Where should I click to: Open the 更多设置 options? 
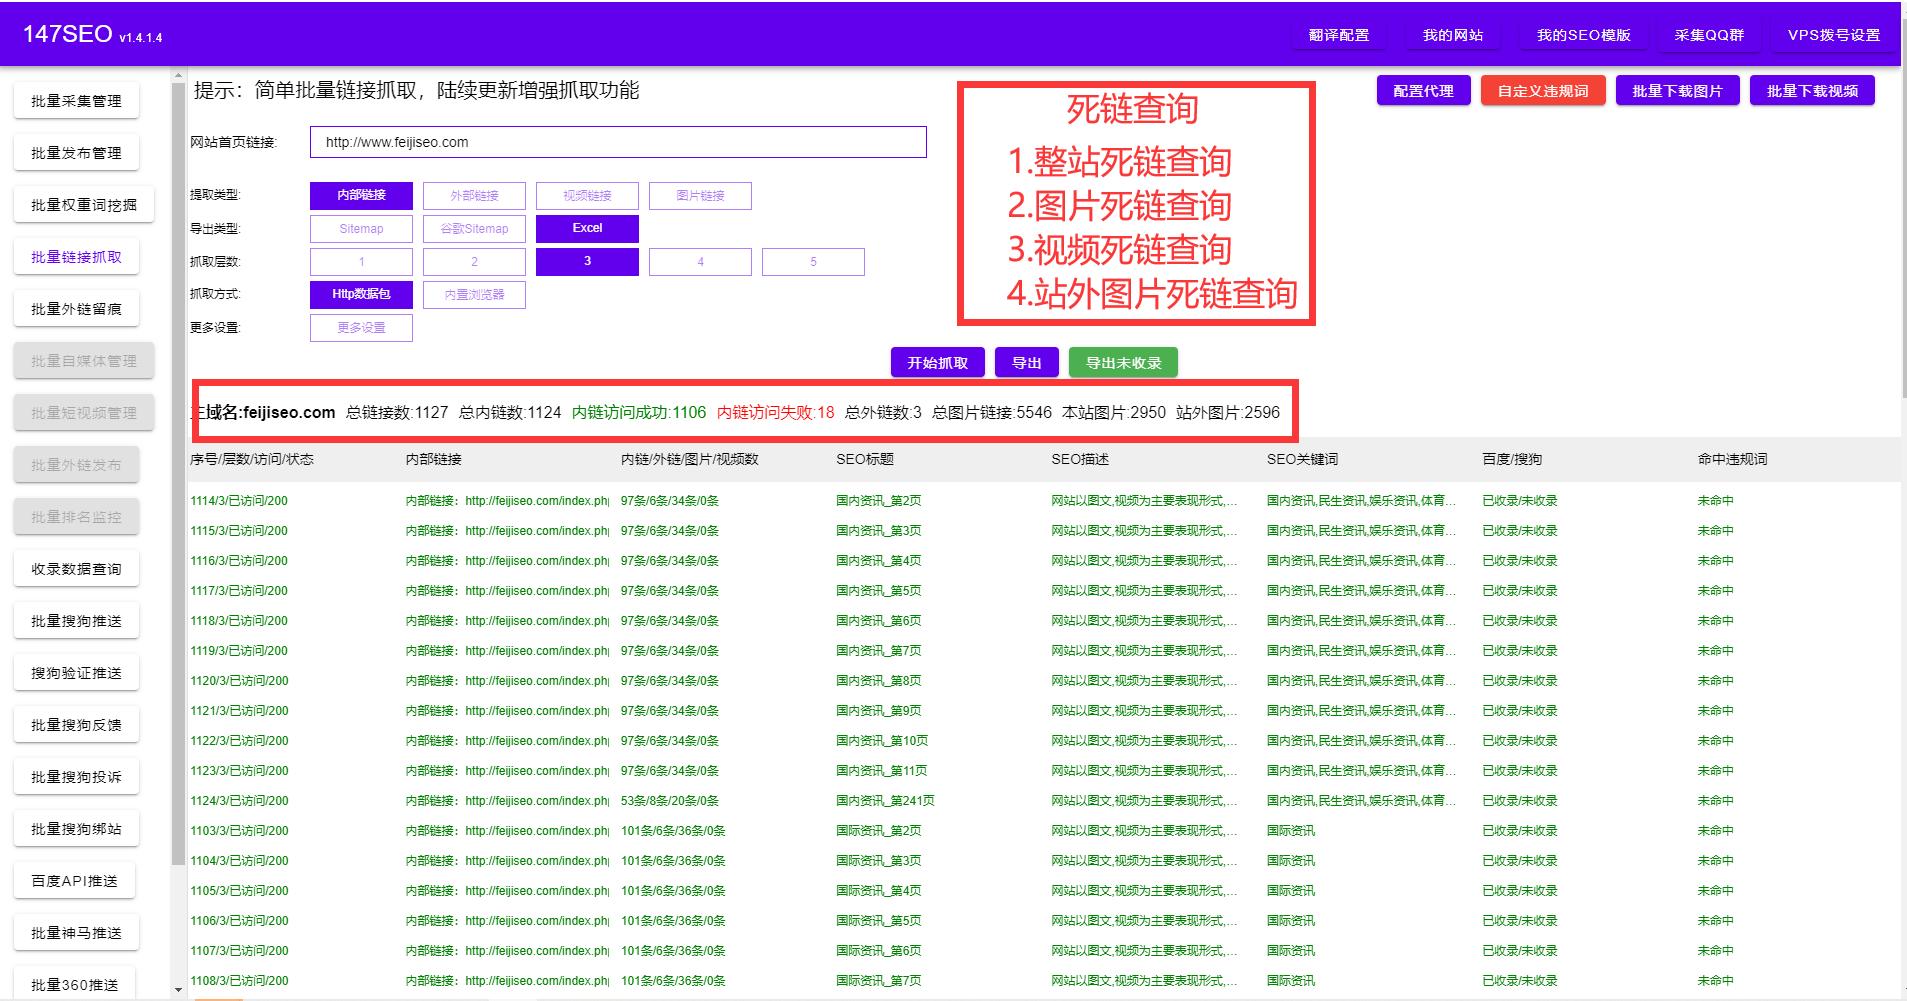361,327
